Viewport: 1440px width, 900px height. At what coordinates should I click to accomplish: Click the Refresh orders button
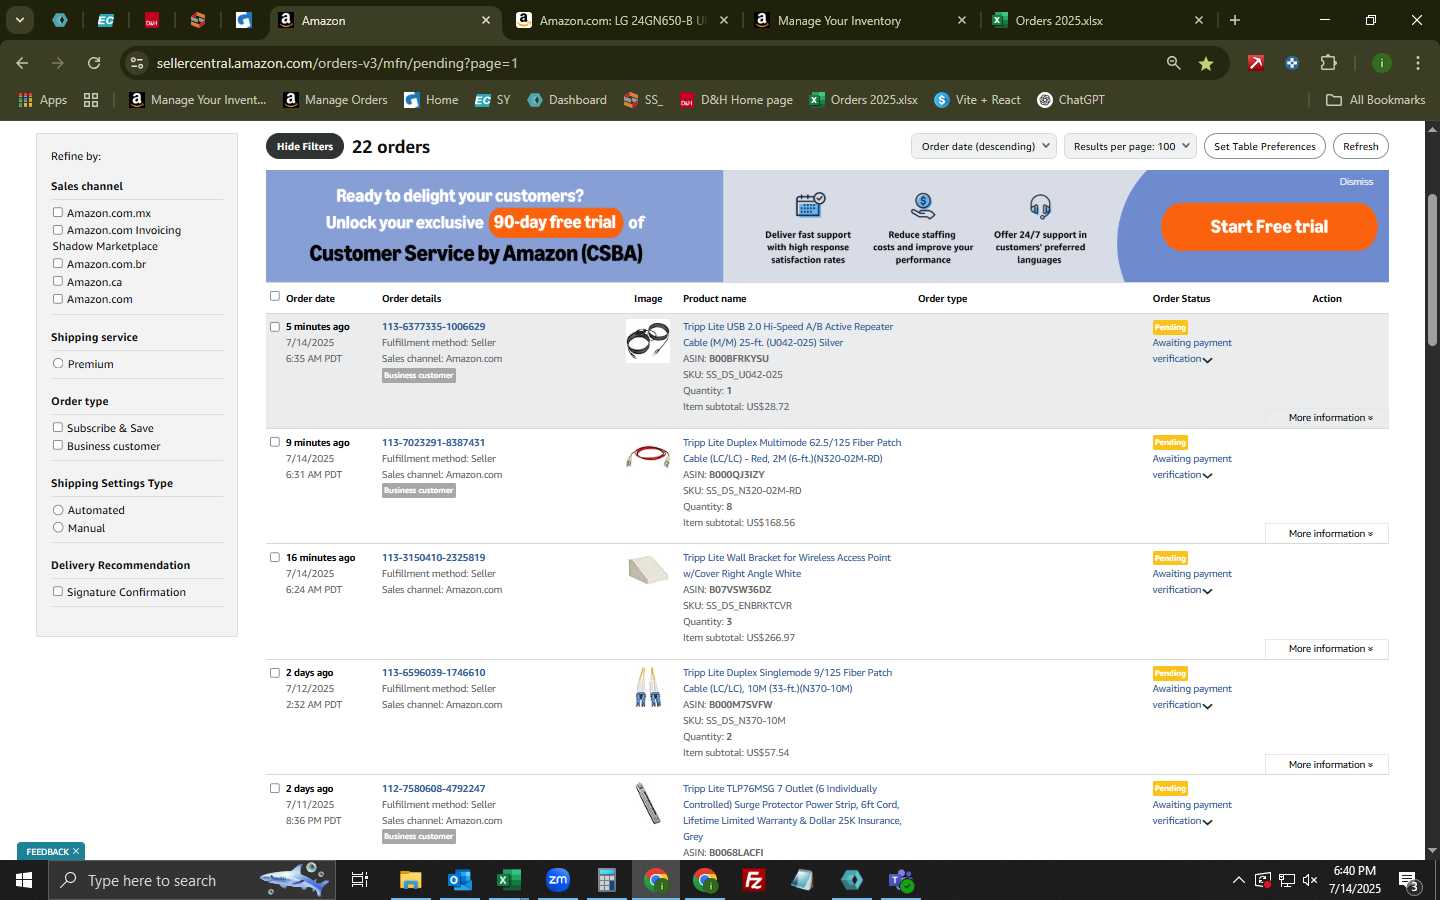click(1360, 146)
